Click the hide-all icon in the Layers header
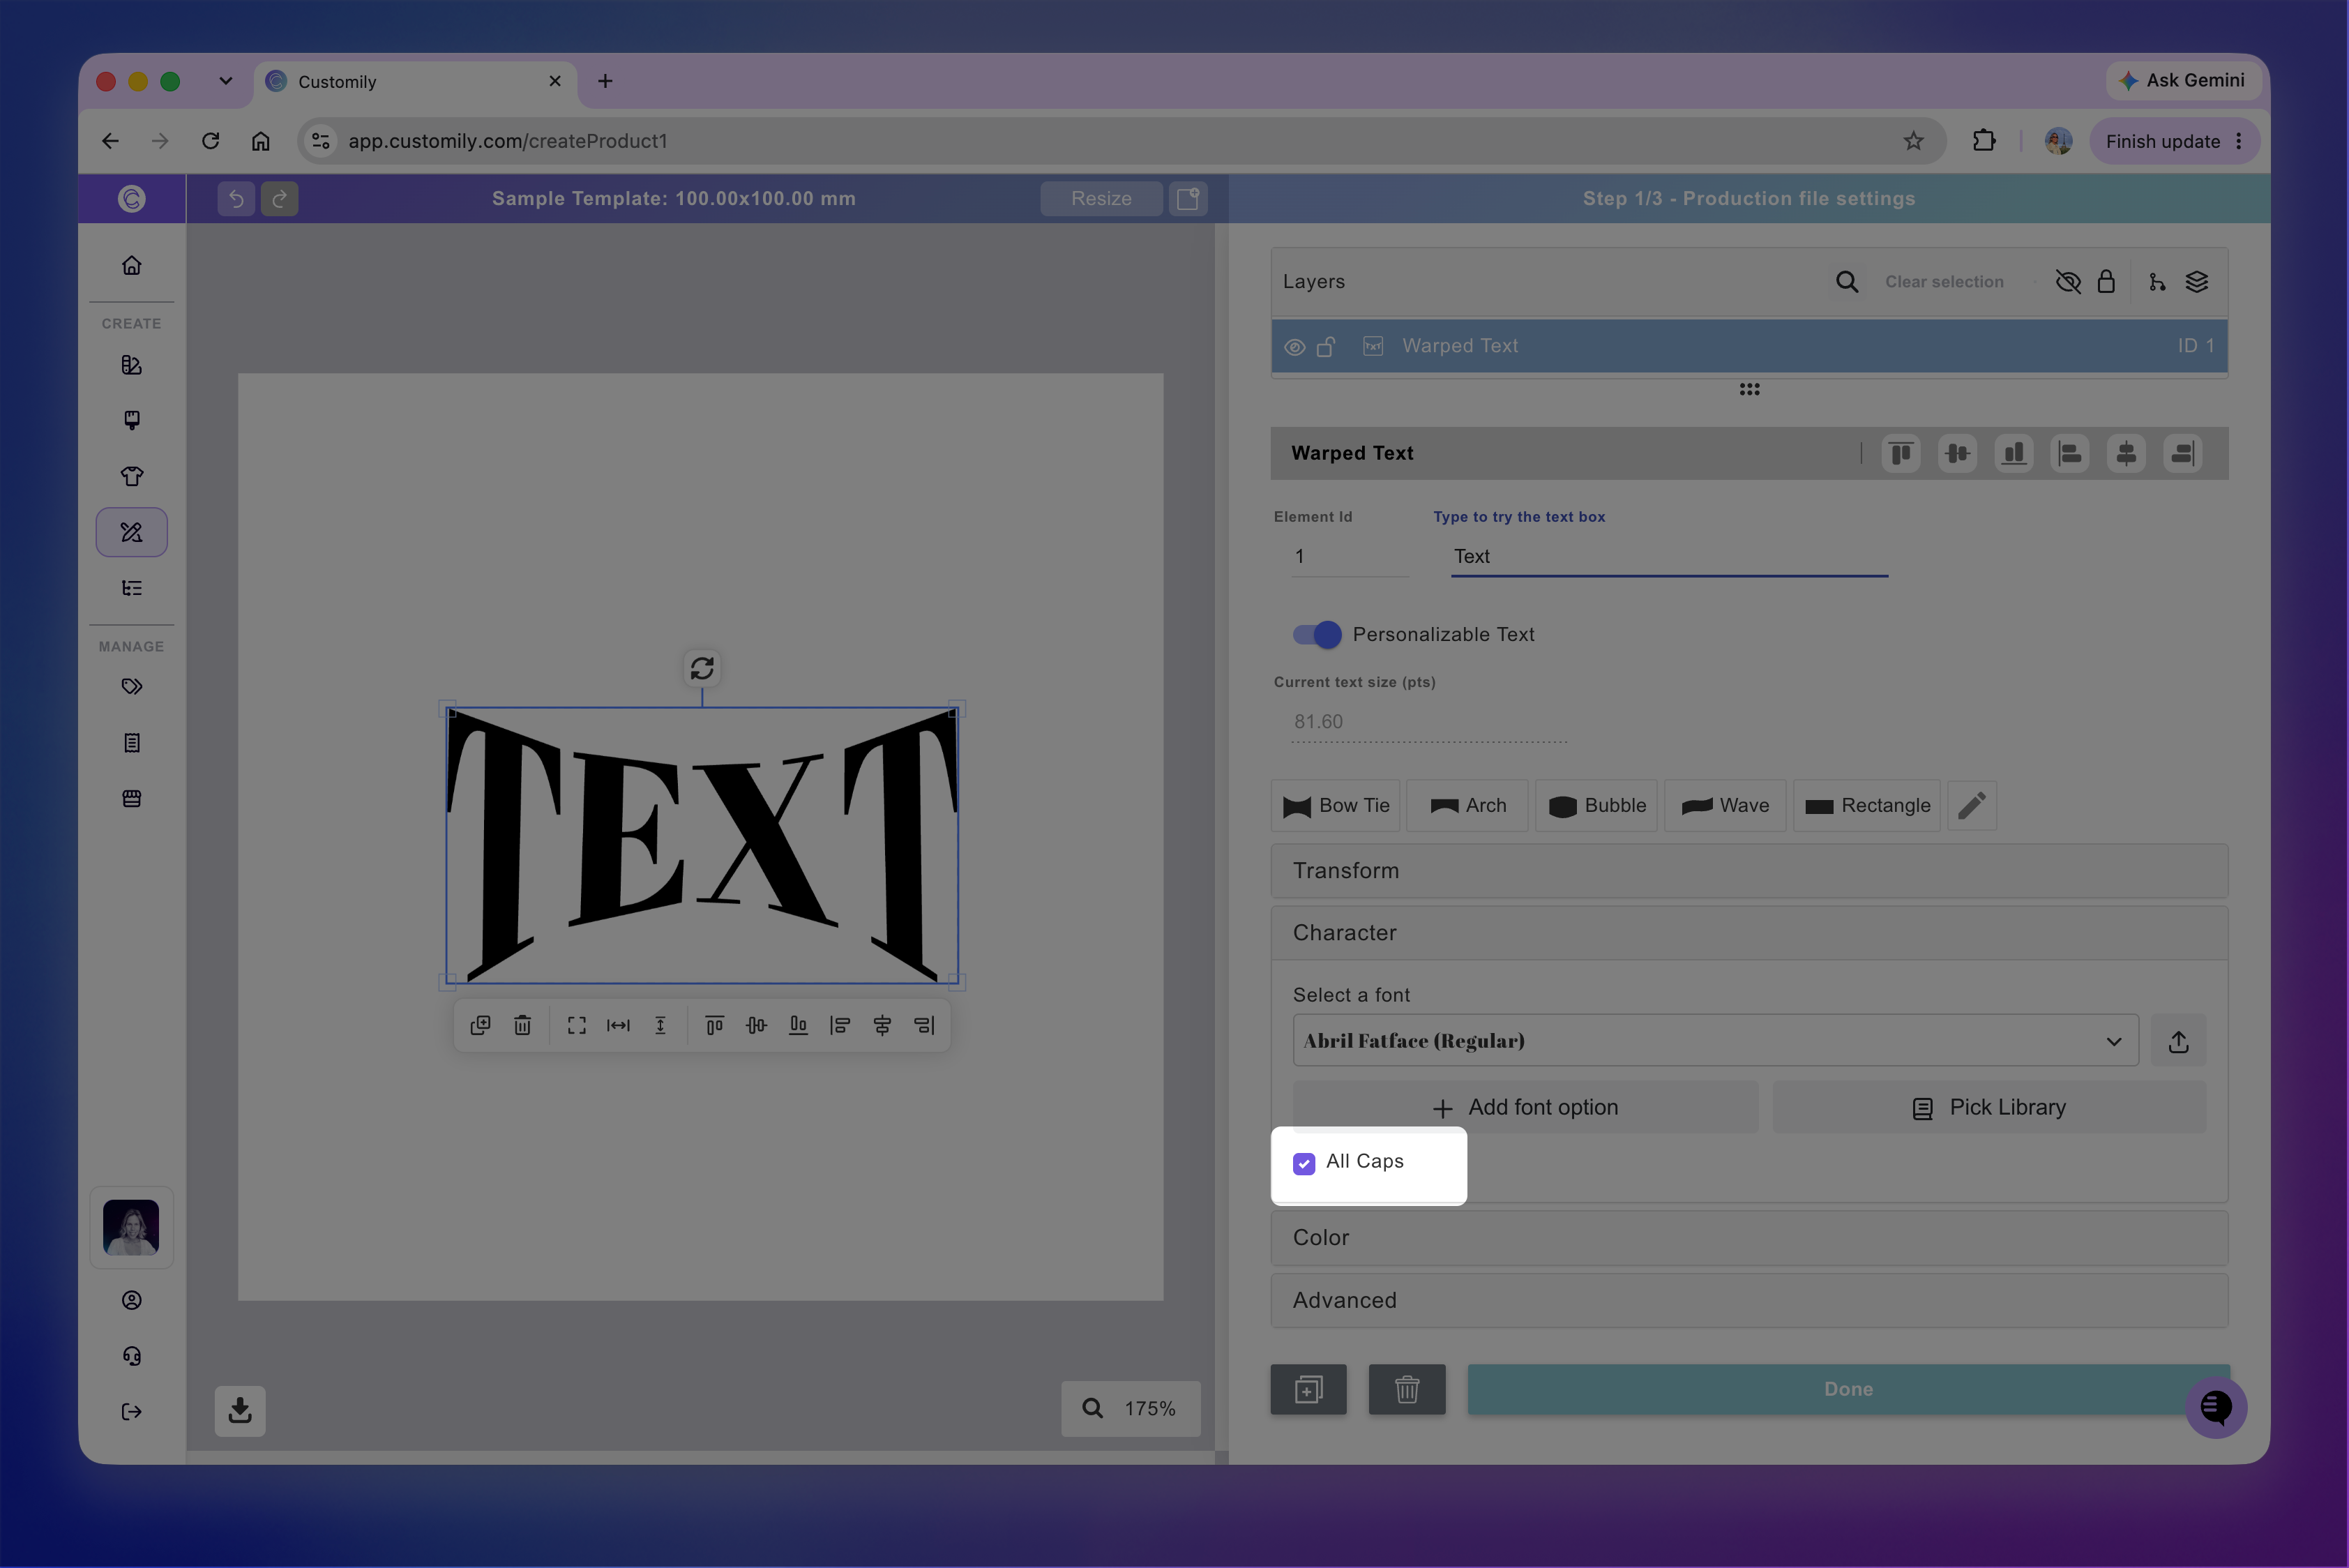 2068,282
